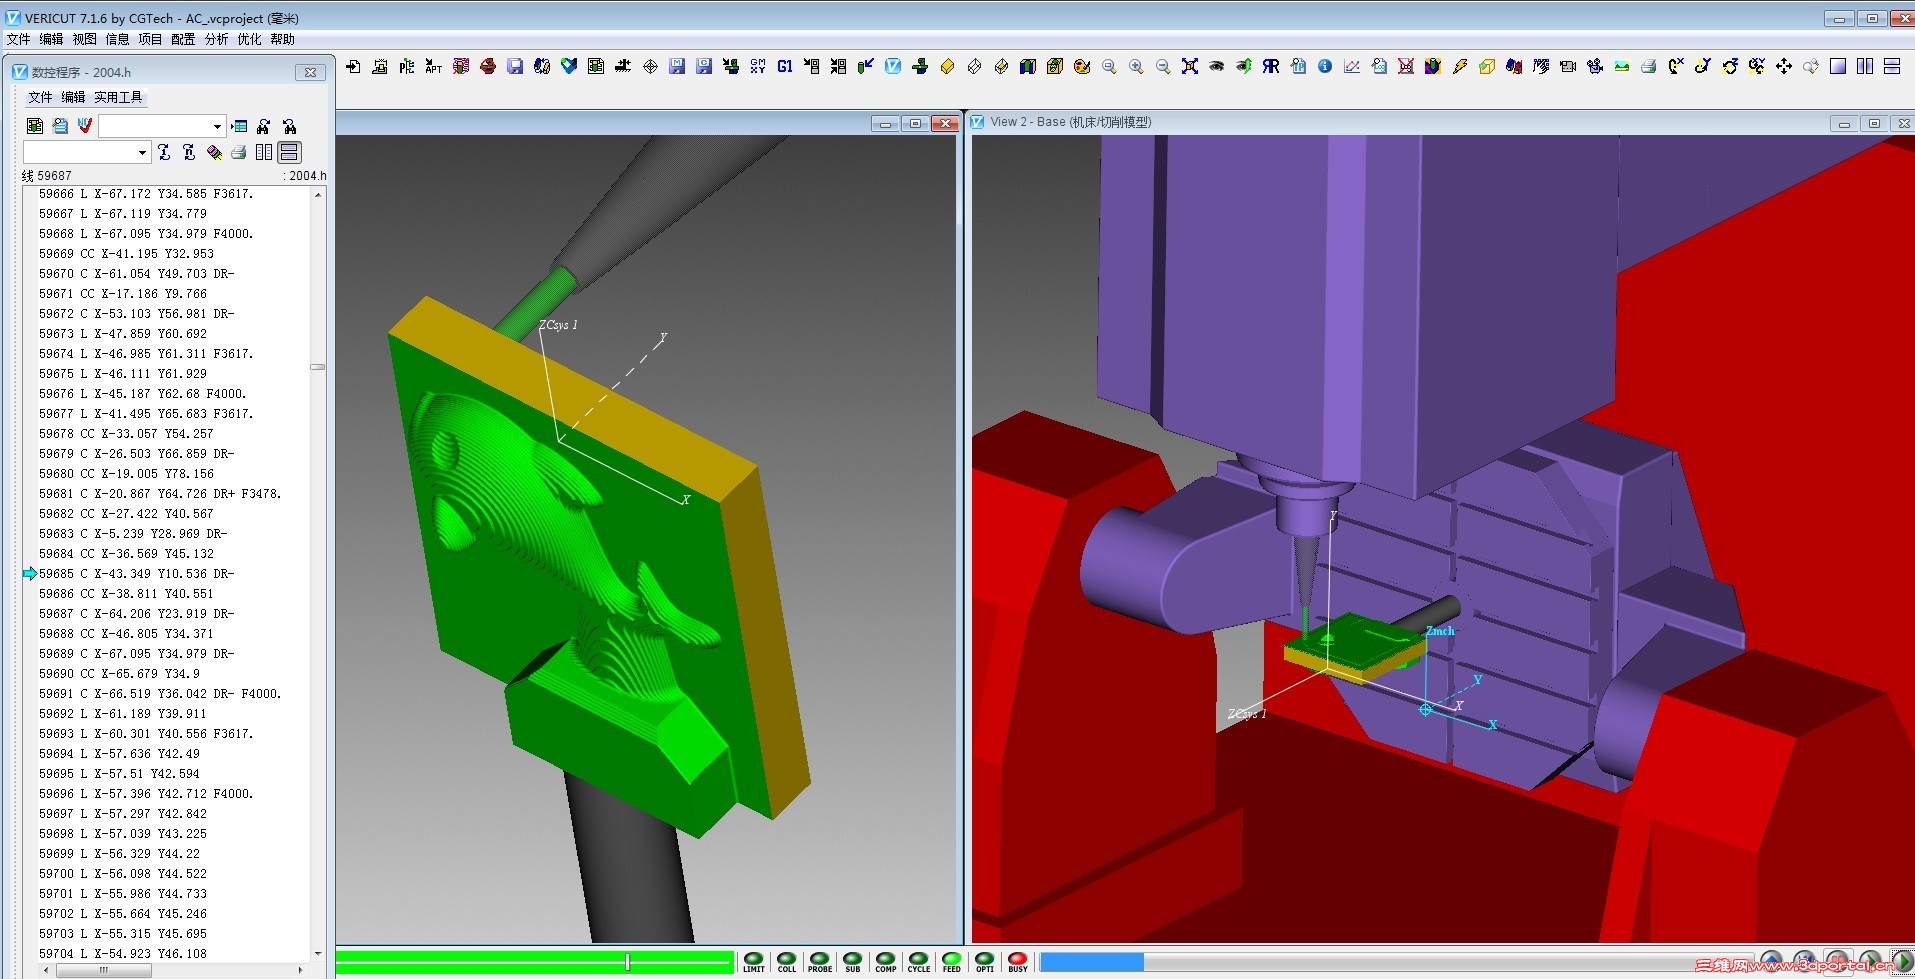Toggle the FEED status light
The height and width of the screenshot is (979, 1915).
[952, 962]
